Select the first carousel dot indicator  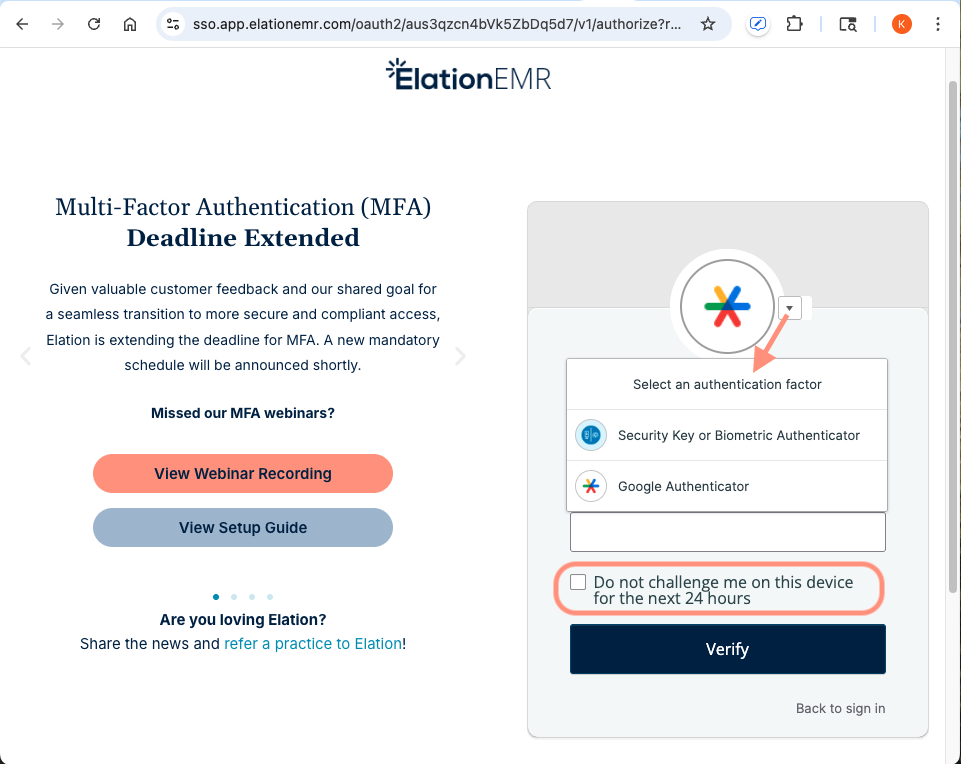tap(215, 596)
